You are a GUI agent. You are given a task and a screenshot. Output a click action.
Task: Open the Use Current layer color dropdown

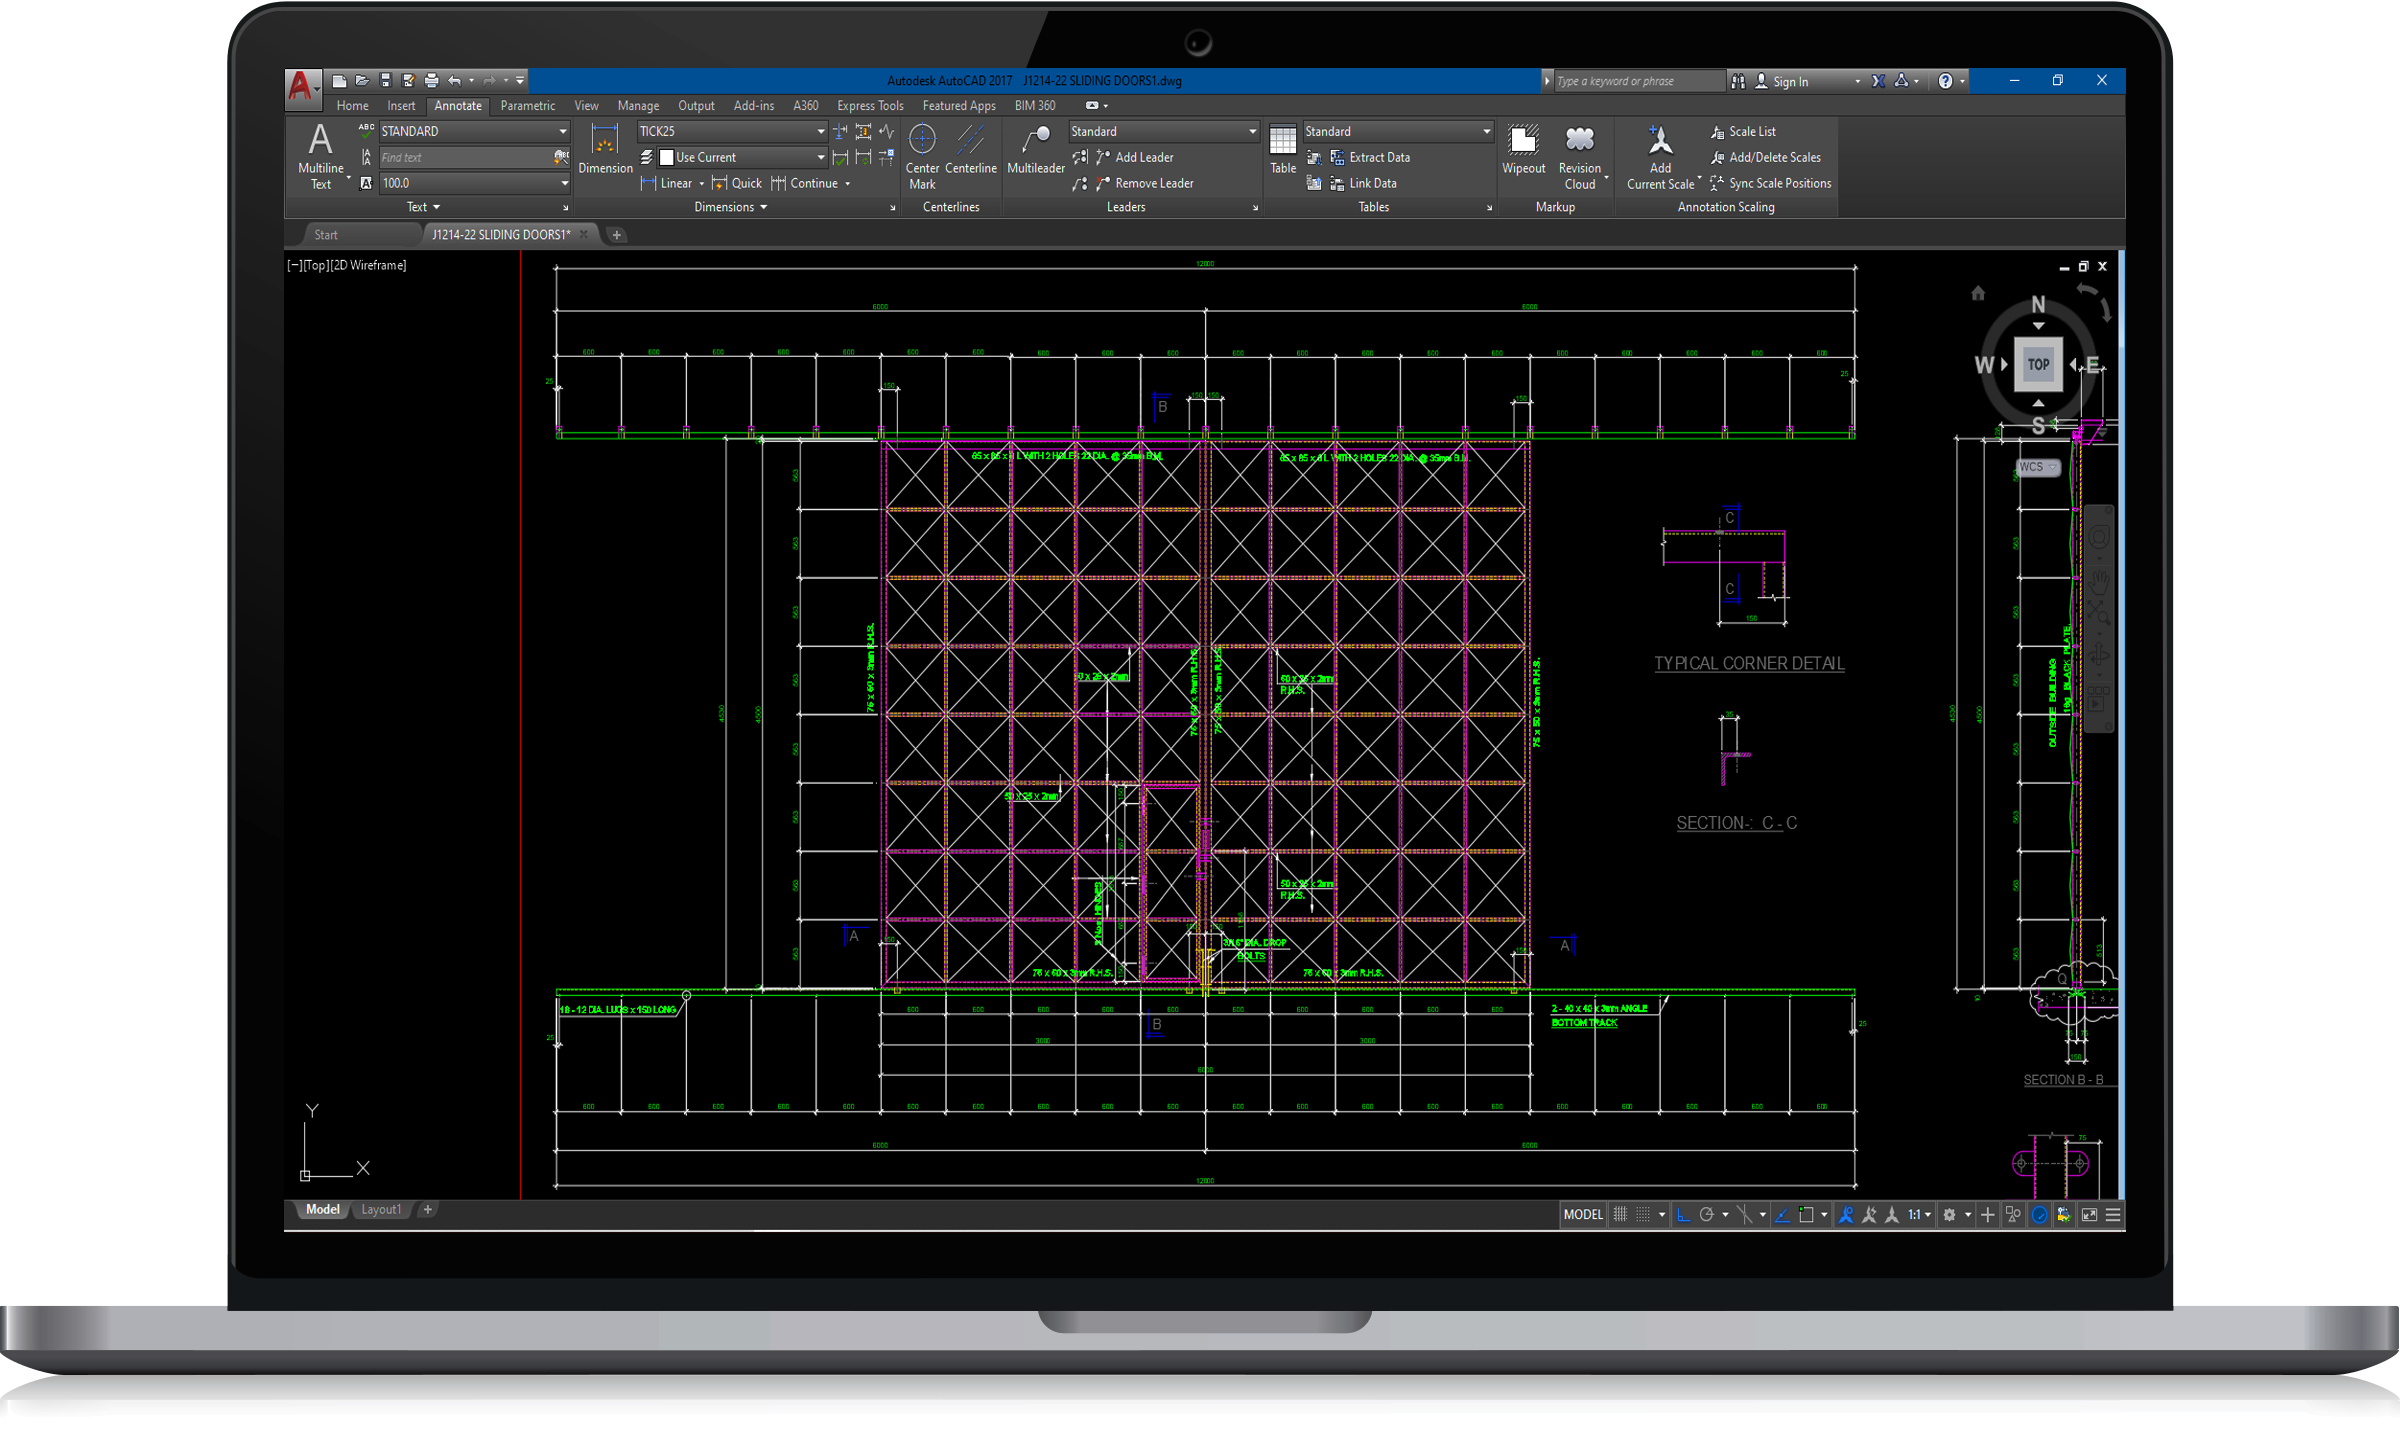[820, 157]
